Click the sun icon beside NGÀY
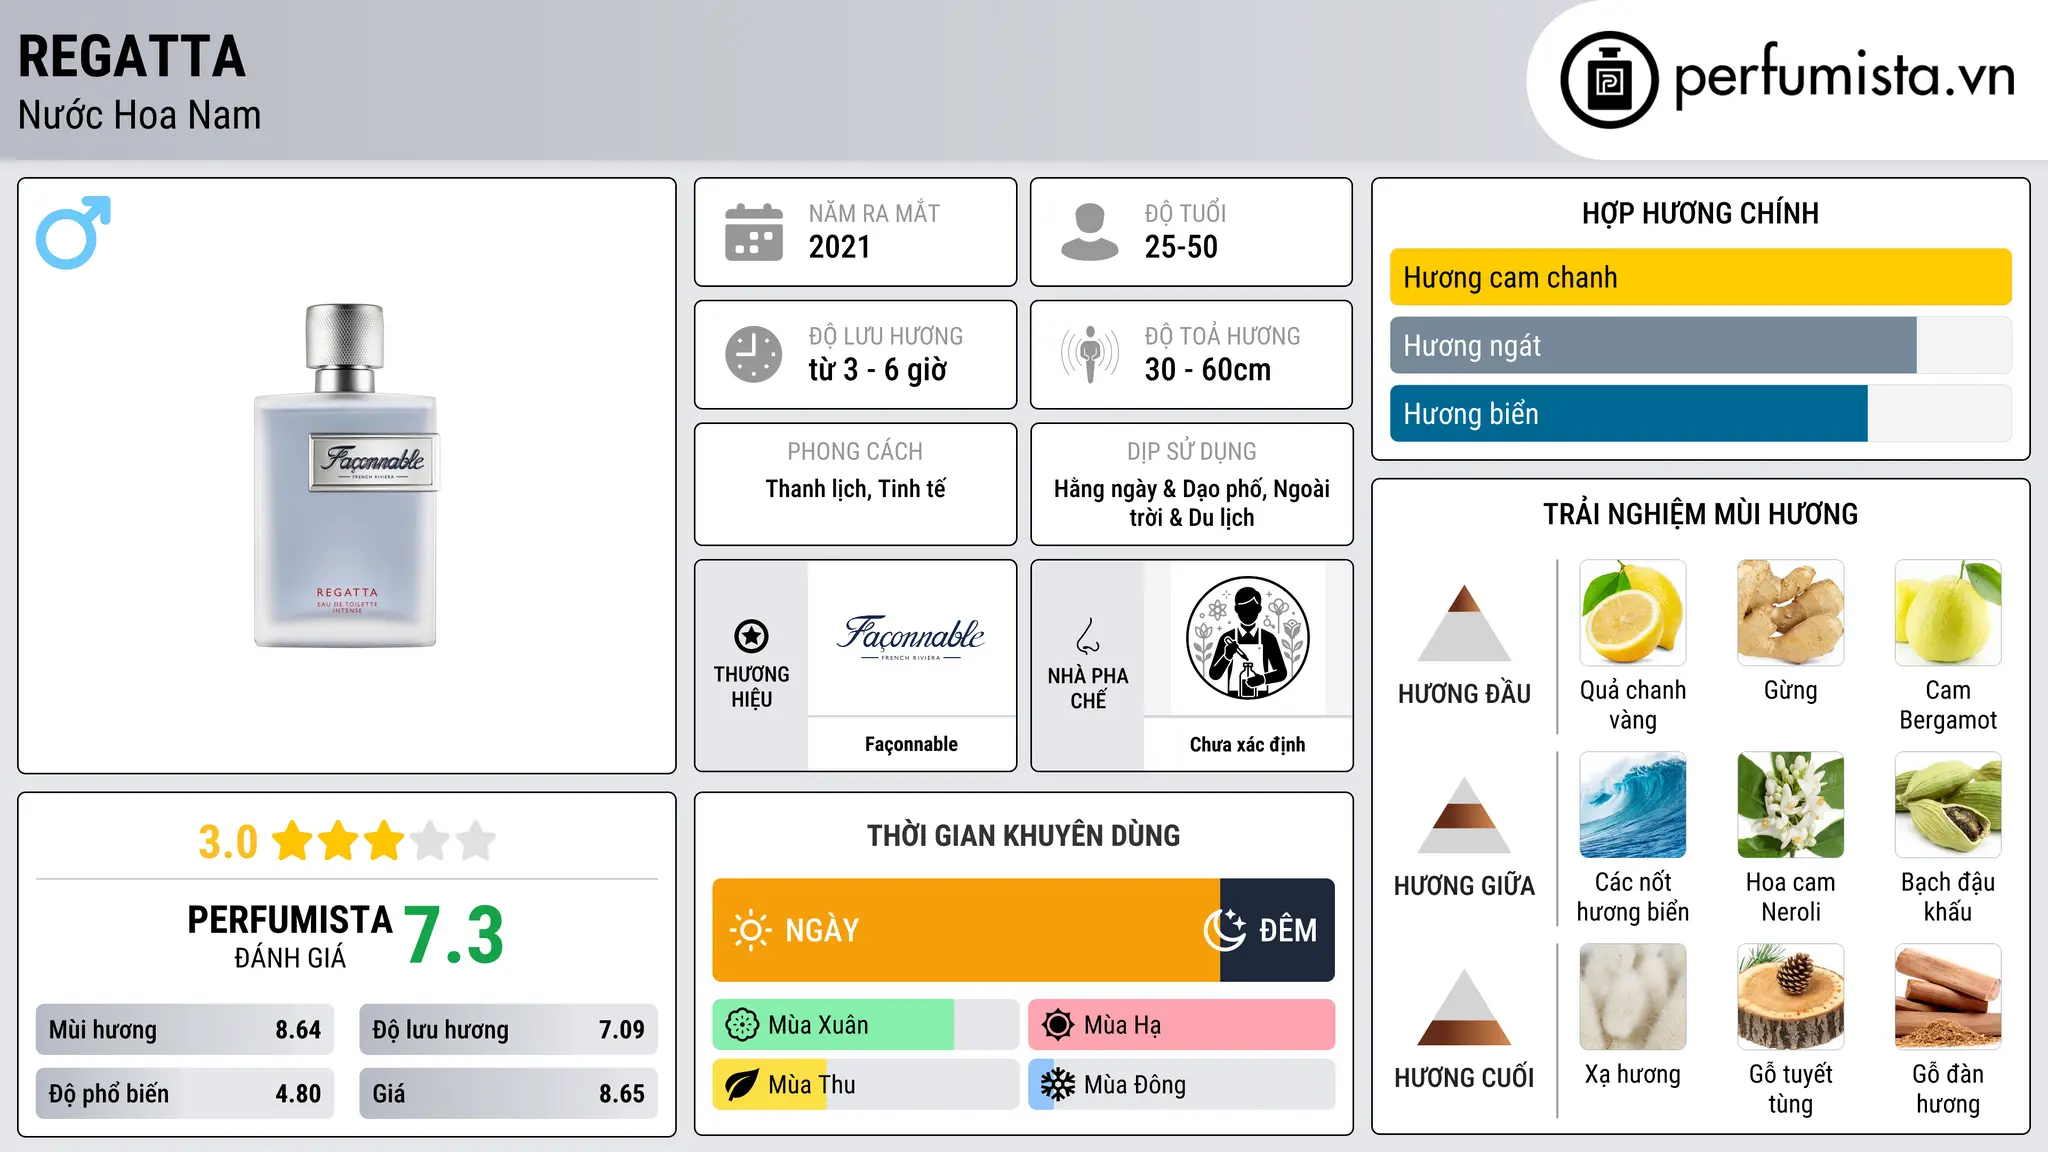Viewport: 2048px width, 1152px height. tap(750, 930)
